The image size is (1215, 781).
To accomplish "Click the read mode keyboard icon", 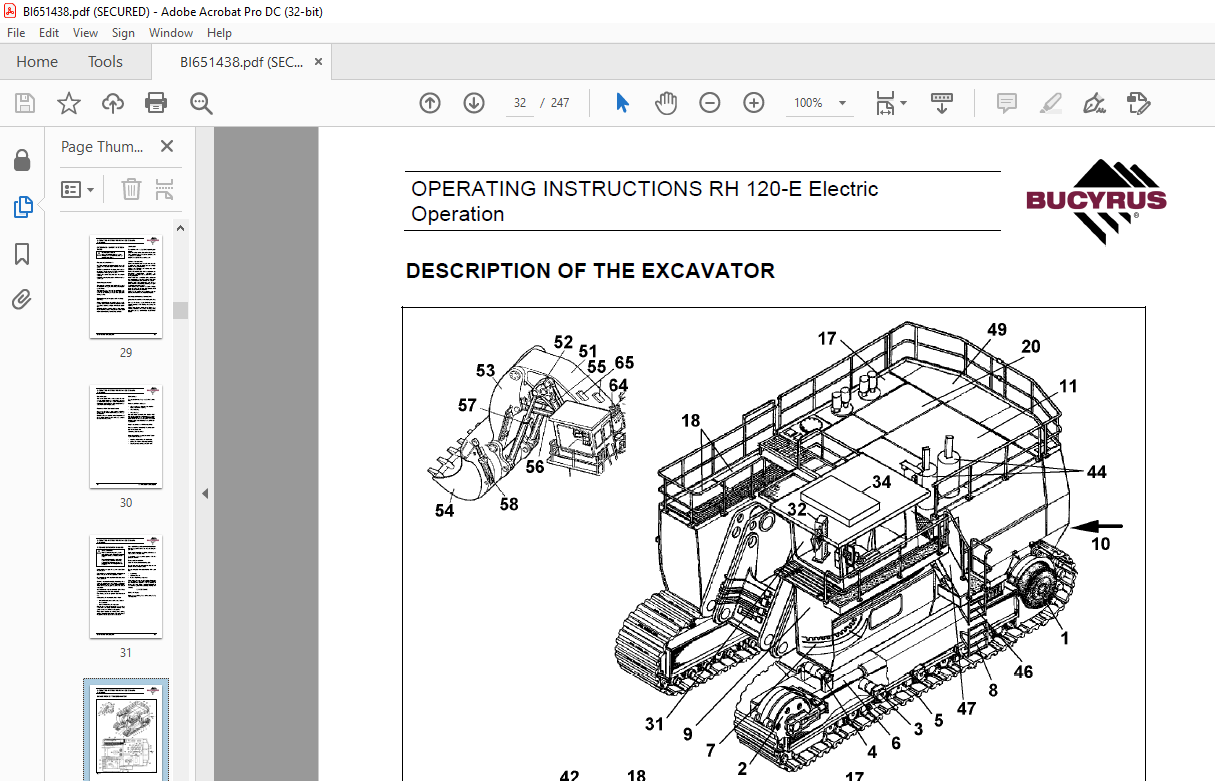I will [x=941, y=103].
